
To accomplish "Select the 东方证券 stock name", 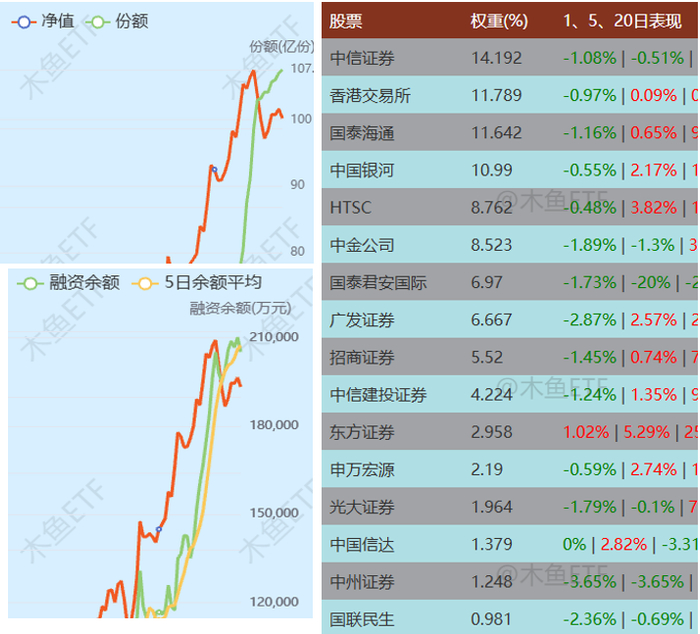I will coord(362,432).
